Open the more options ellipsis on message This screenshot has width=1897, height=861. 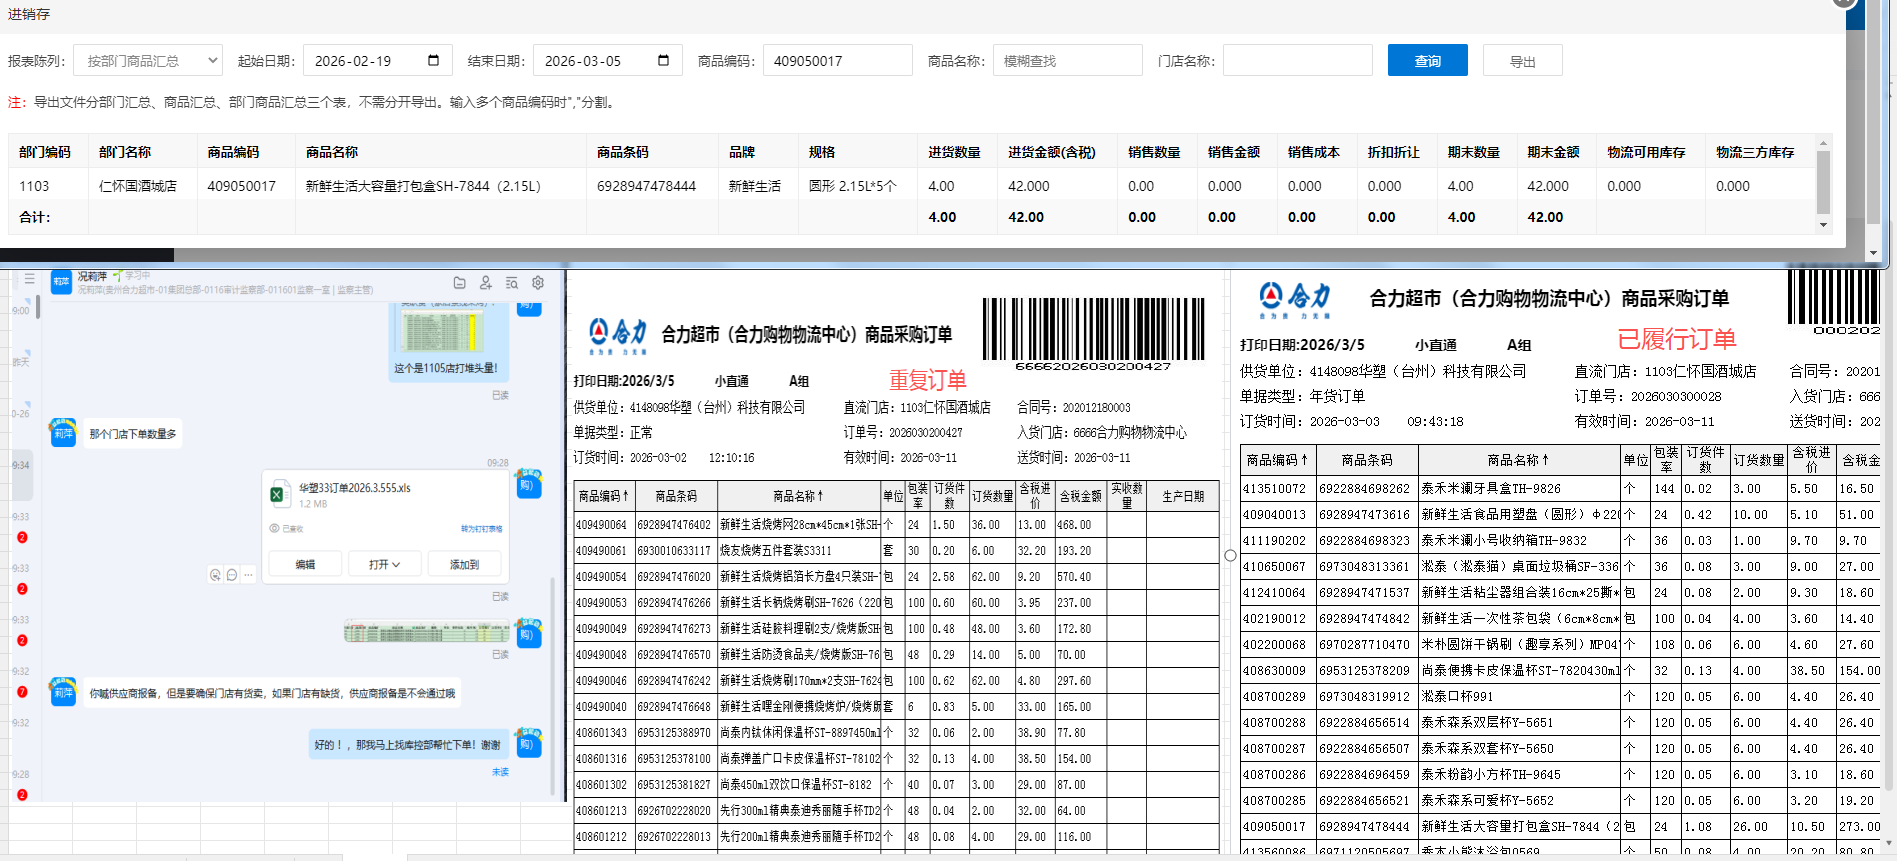point(248,575)
